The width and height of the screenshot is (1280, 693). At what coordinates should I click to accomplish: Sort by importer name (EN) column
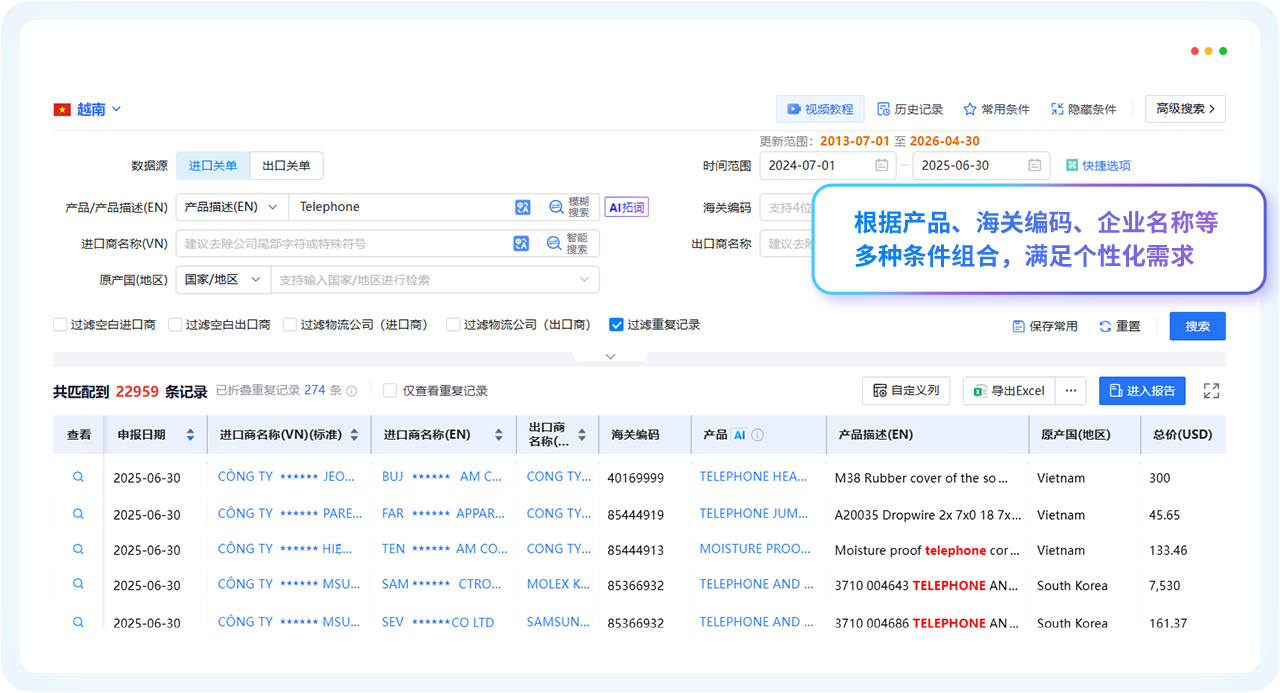pyautogui.click(x=498, y=435)
